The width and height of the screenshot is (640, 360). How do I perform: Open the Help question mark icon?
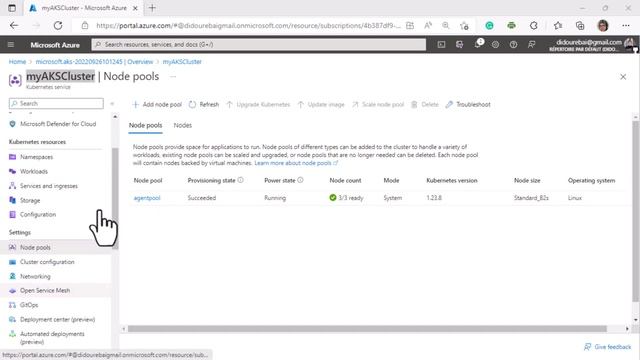513,44
